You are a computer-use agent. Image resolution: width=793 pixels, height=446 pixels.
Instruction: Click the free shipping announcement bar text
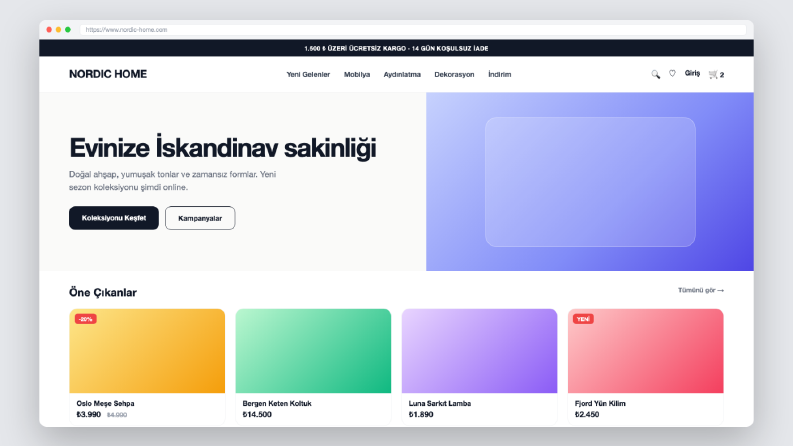click(396, 49)
